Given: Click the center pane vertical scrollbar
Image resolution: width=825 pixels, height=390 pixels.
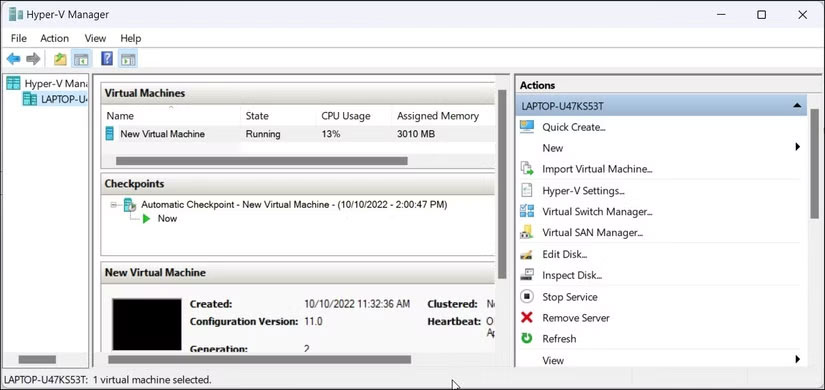Looking at the screenshot, I should coord(501,184).
